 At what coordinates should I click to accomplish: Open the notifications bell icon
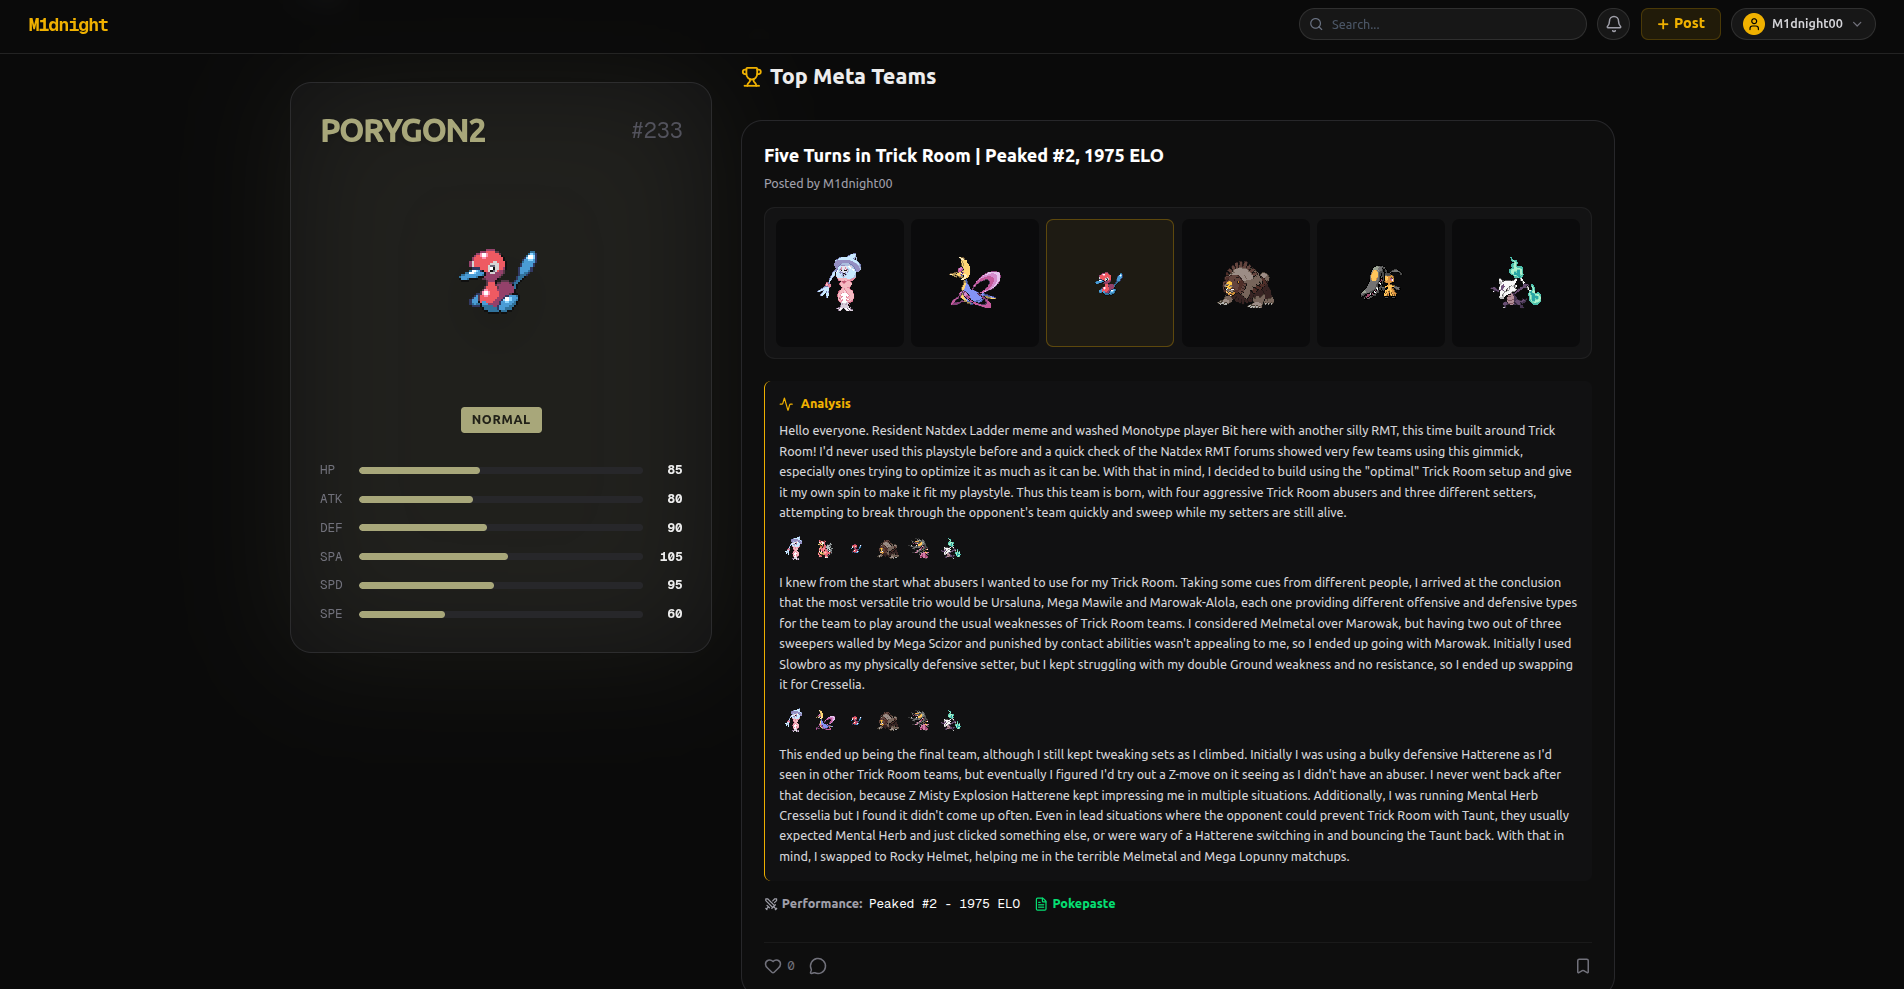(x=1613, y=24)
